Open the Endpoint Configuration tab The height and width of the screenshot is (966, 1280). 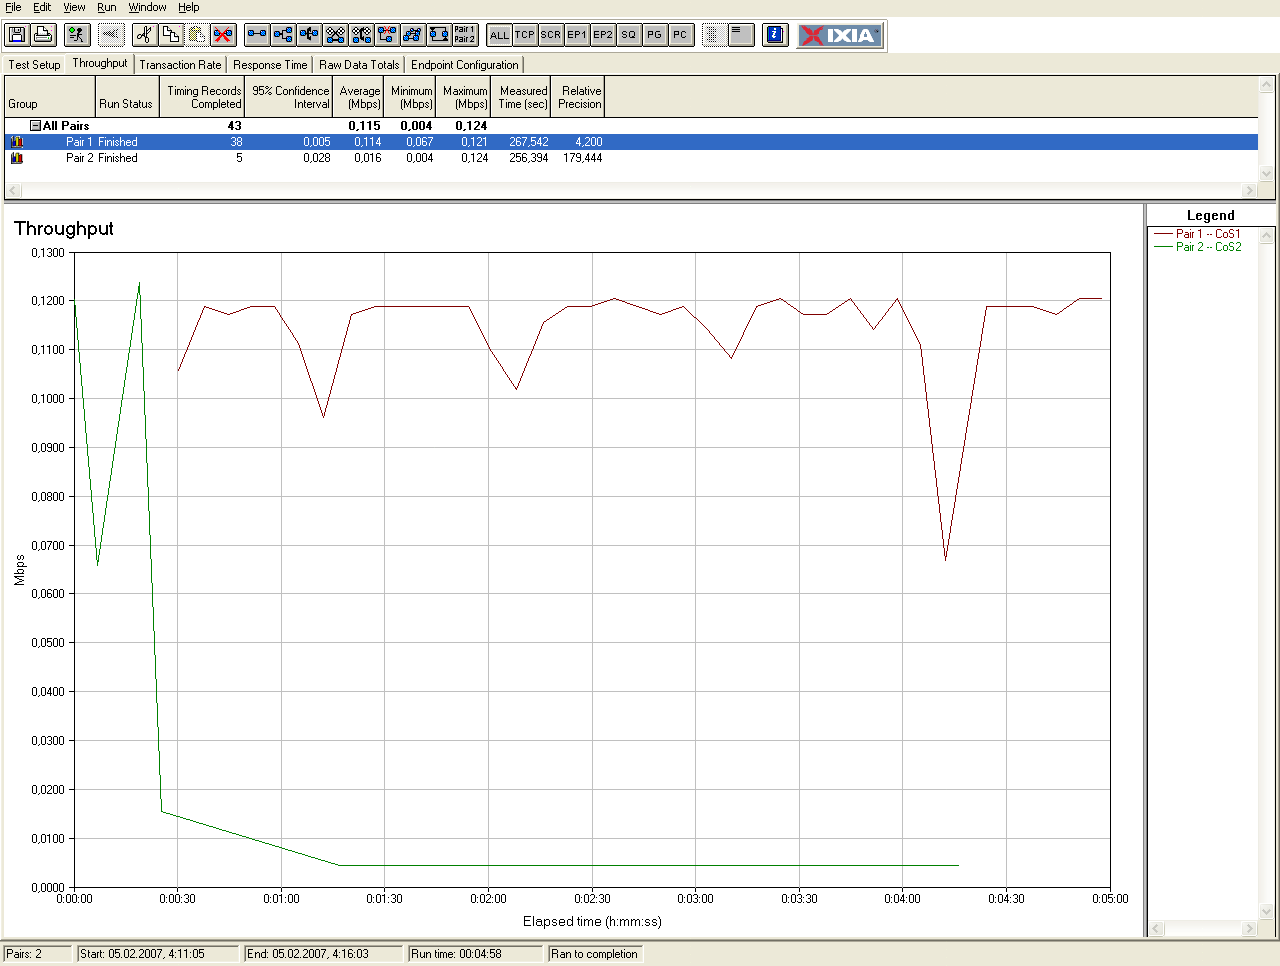pos(465,65)
